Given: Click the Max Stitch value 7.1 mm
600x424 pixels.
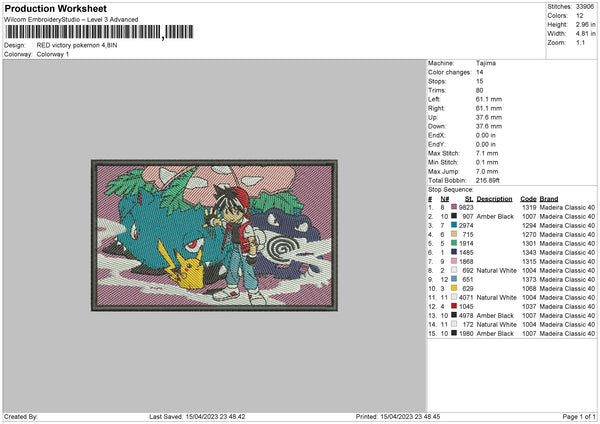Looking at the screenshot, I should click(487, 153).
